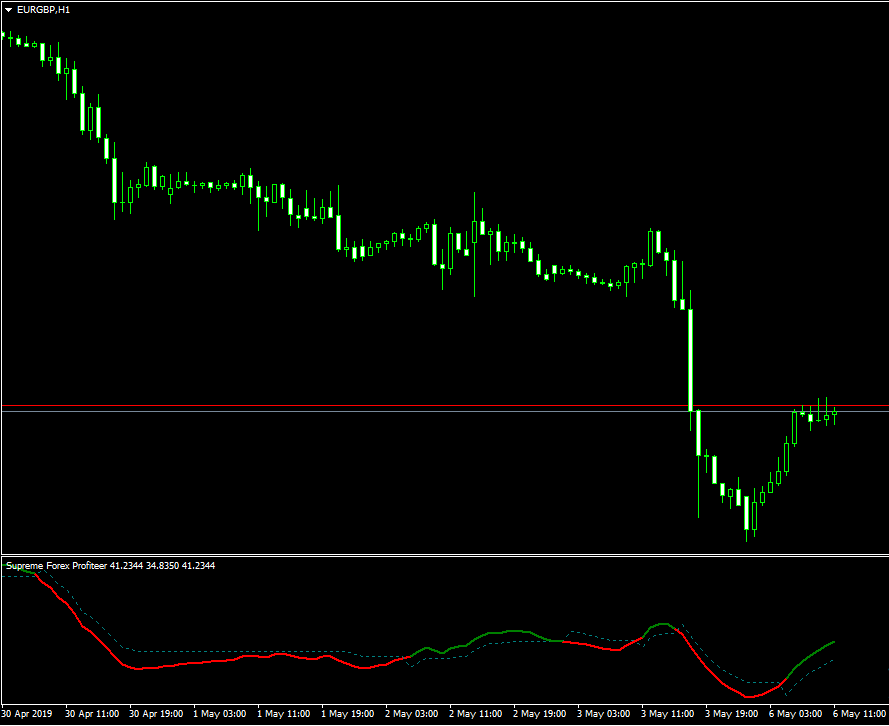Click the 6 May 03:00 time axis label

[x=796, y=715]
